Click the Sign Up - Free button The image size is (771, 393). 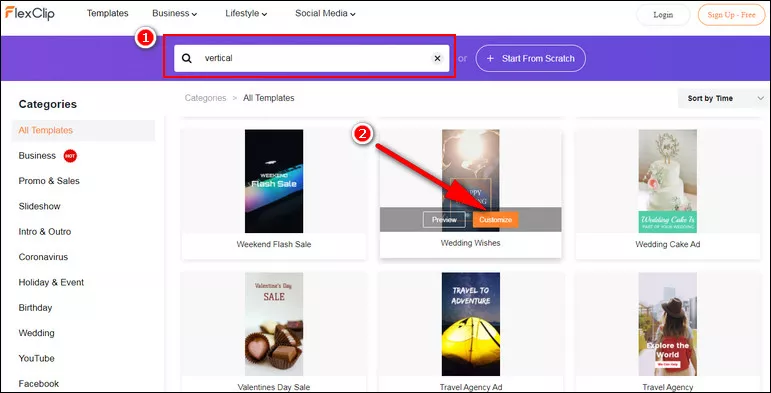pyautogui.click(x=731, y=15)
